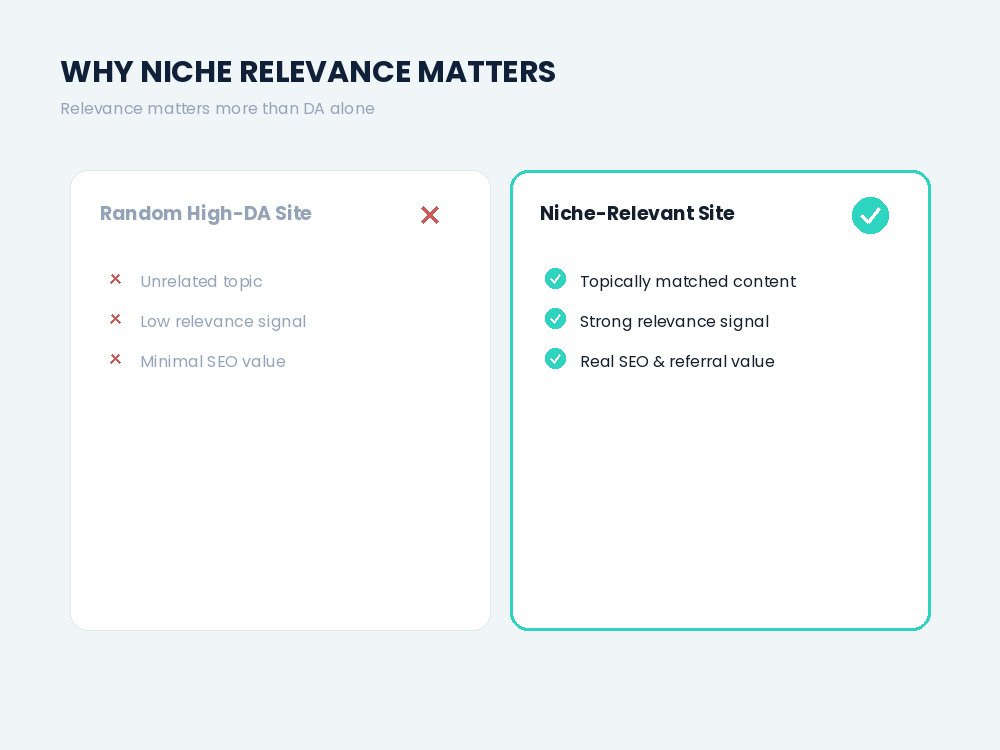Screen dimensions: 1000x750
Task: Click the text 'Real SEO & referral value'
Action: pos(677,362)
